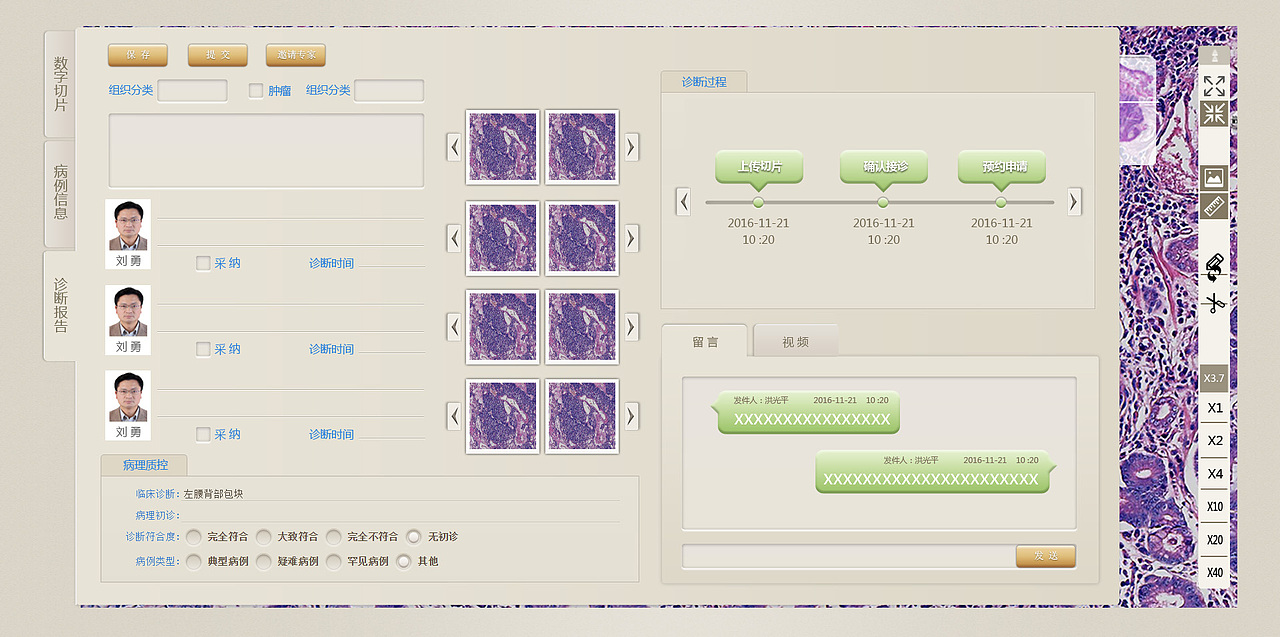This screenshot has height=637, width=1280.
Task: Click the first message from 洪光平
Action: pyautogui.click(x=808, y=412)
